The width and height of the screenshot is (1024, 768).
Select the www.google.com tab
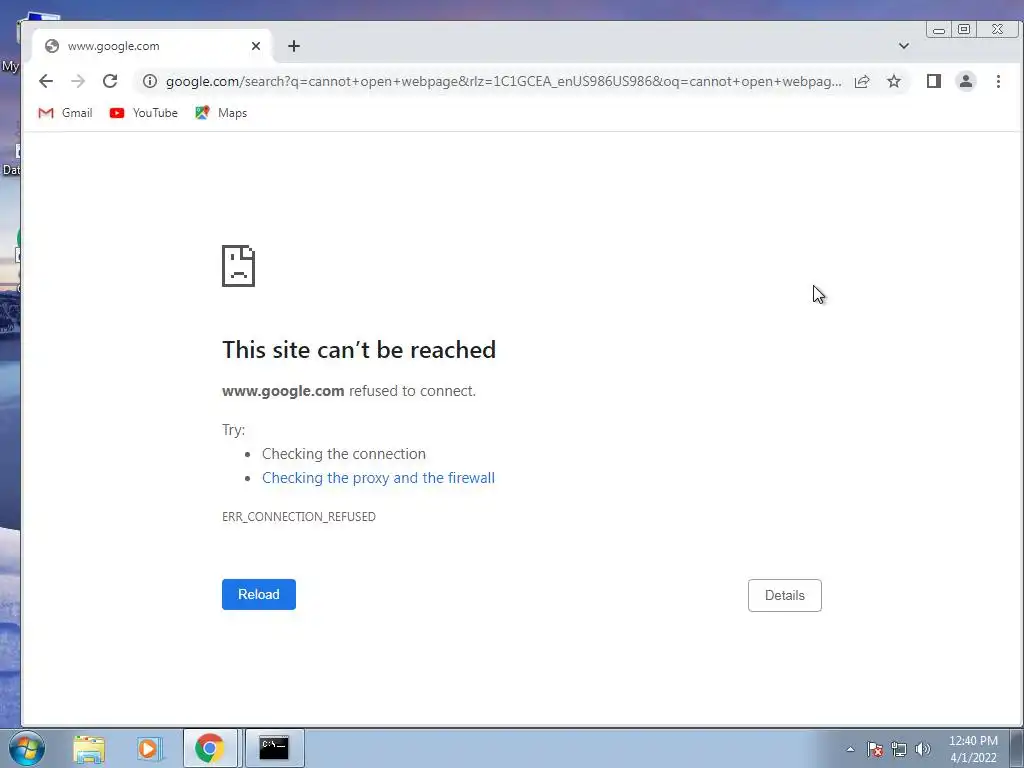(152, 46)
